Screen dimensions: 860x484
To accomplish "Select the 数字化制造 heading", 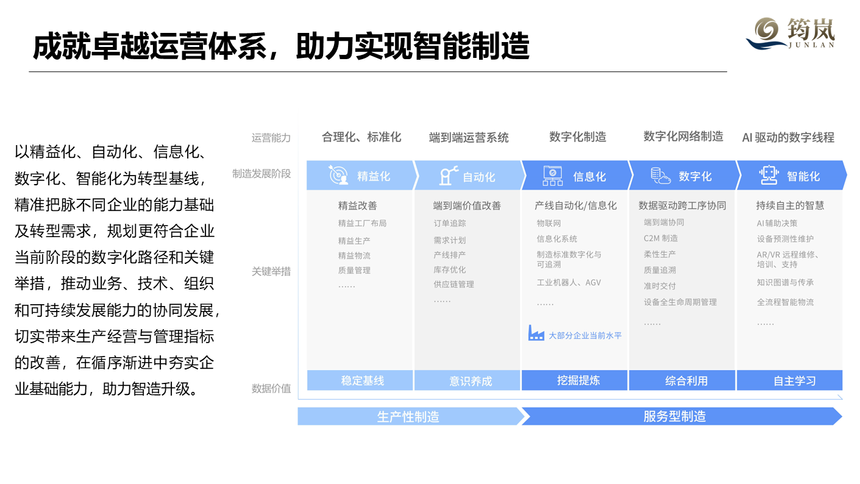I will pyautogui.click(x=578, y=137).
